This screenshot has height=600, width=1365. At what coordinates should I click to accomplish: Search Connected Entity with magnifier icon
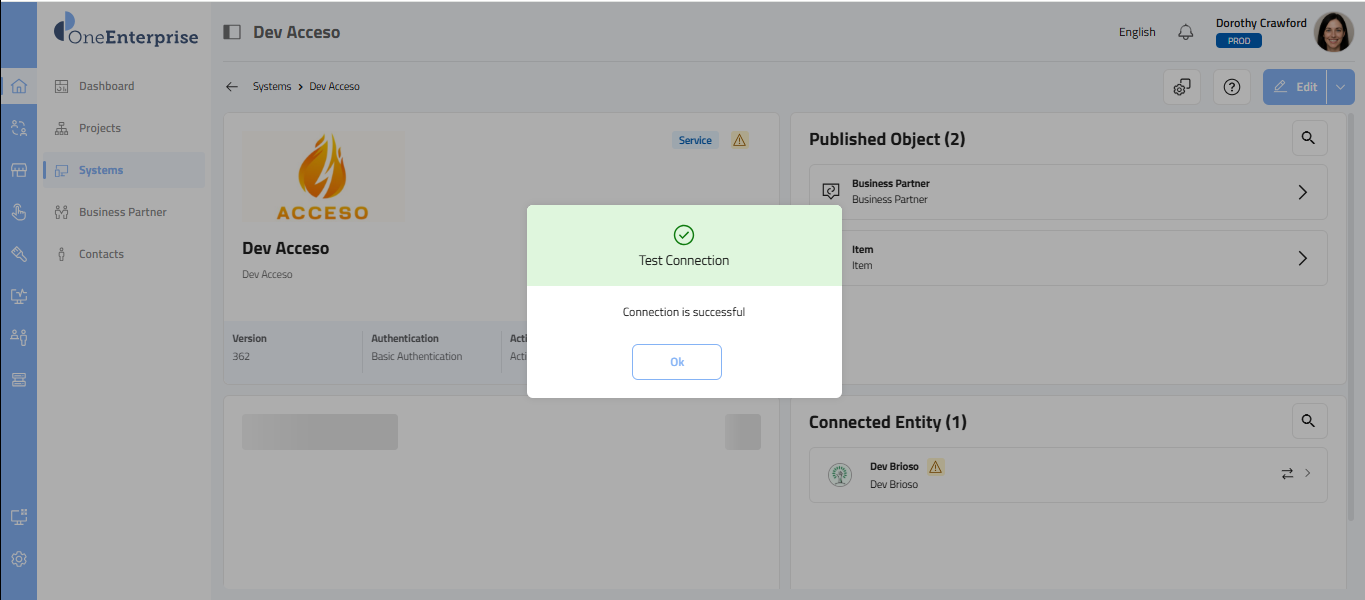click(1309, 421)
